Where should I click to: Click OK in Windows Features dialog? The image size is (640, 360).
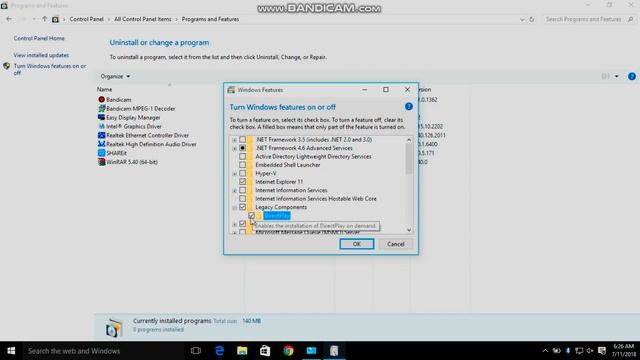coord(357,244)
